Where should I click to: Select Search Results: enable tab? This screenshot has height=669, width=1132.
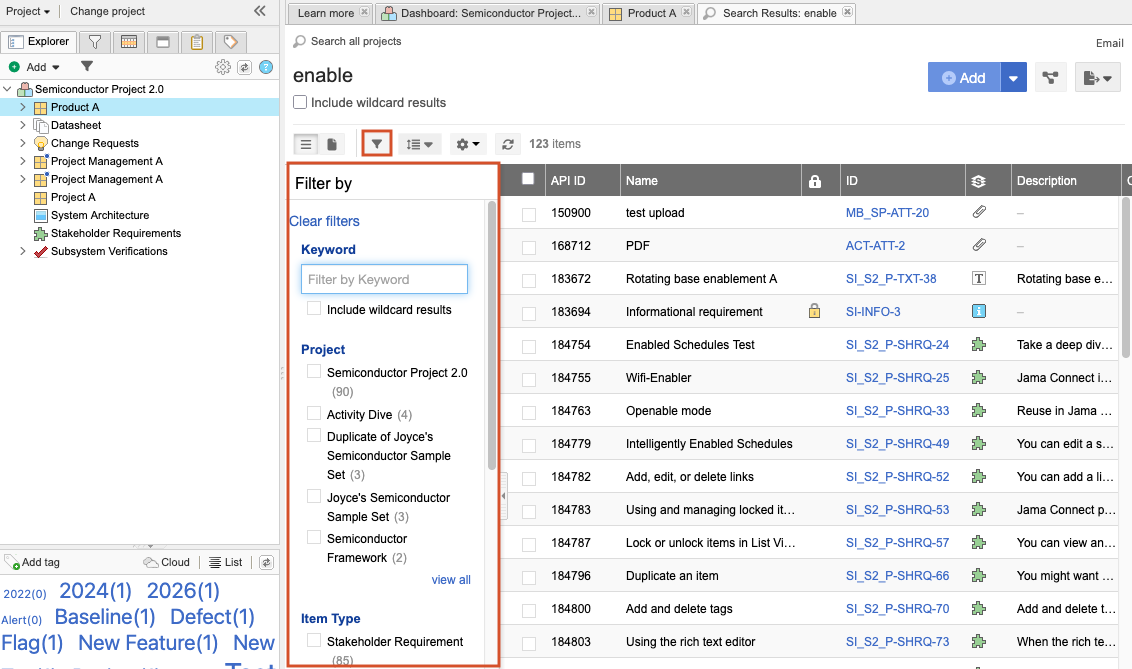(780, 13)
